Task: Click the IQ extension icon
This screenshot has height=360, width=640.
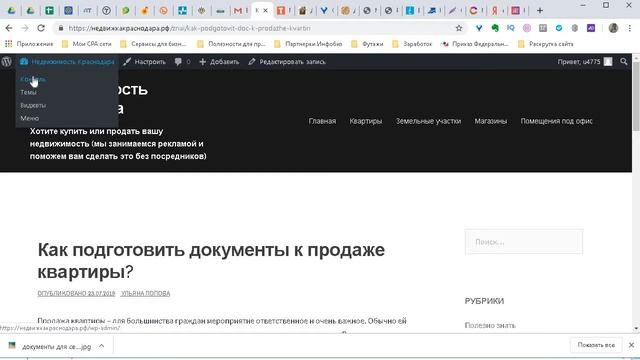Action: coord(511,28)
